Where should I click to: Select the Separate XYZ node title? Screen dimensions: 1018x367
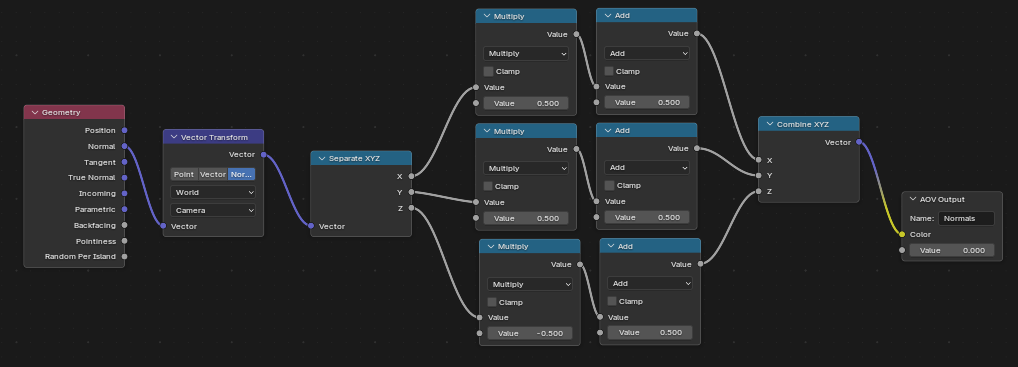coord(354,158)
